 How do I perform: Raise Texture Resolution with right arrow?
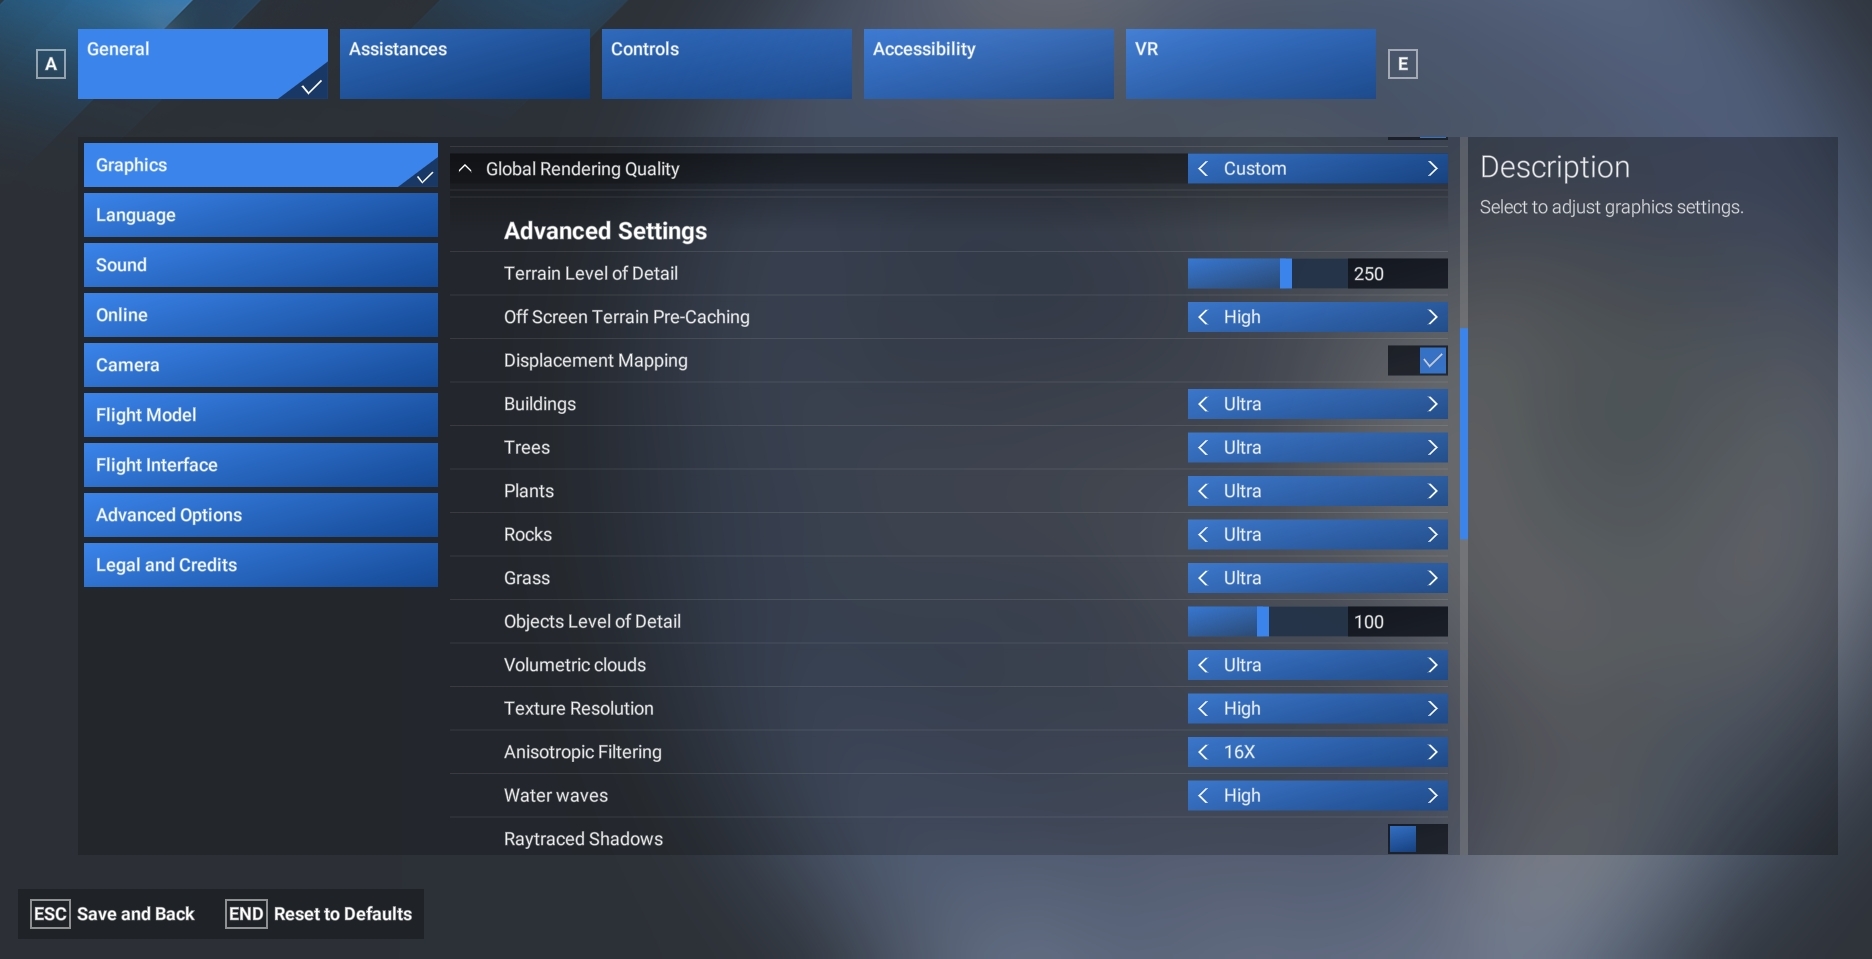coord(1433,709)
